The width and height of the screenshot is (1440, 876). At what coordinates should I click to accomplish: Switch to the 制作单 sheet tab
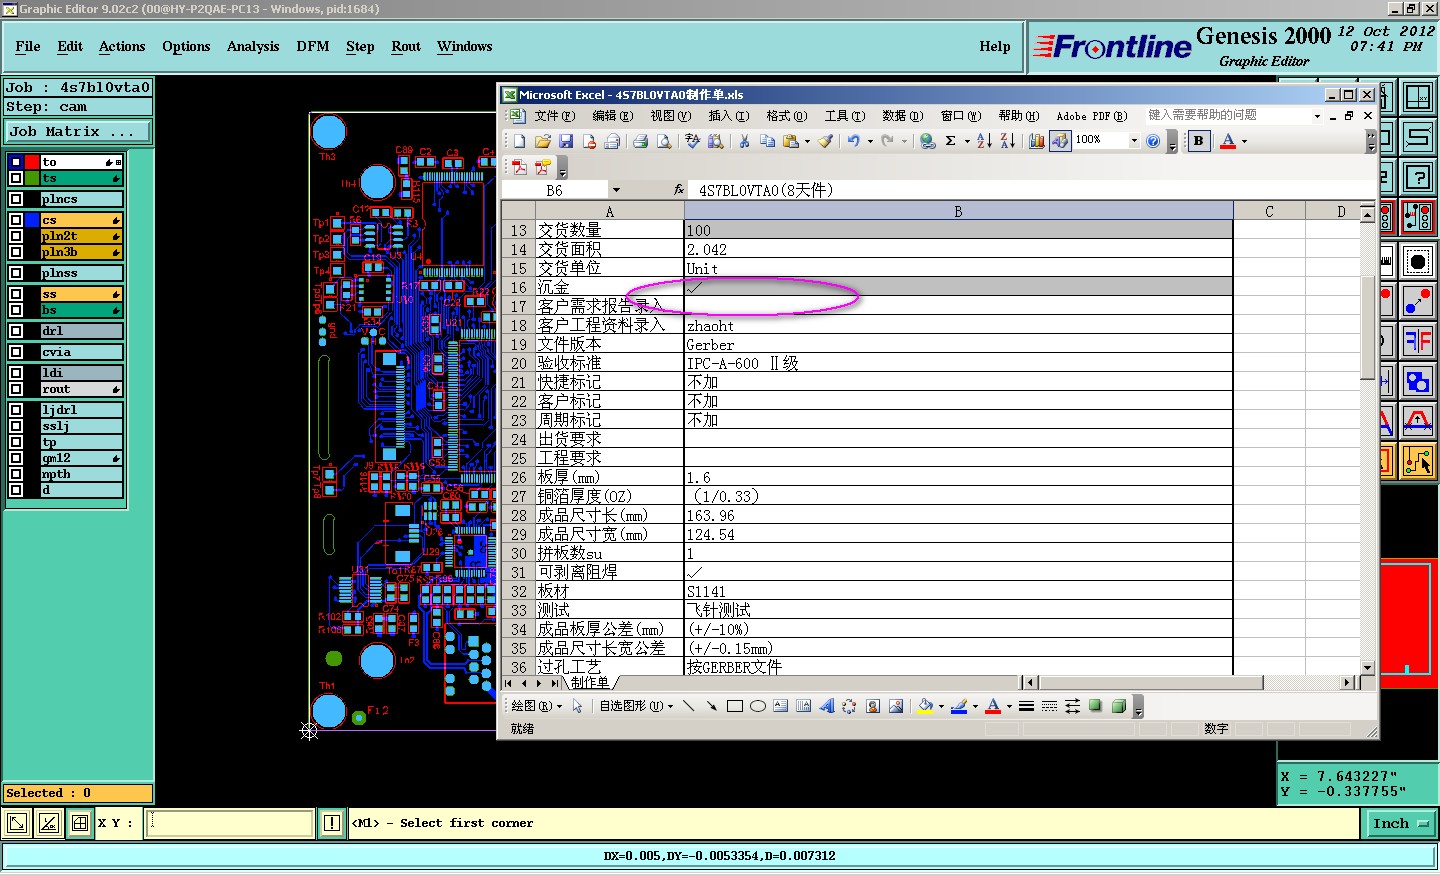590,683
